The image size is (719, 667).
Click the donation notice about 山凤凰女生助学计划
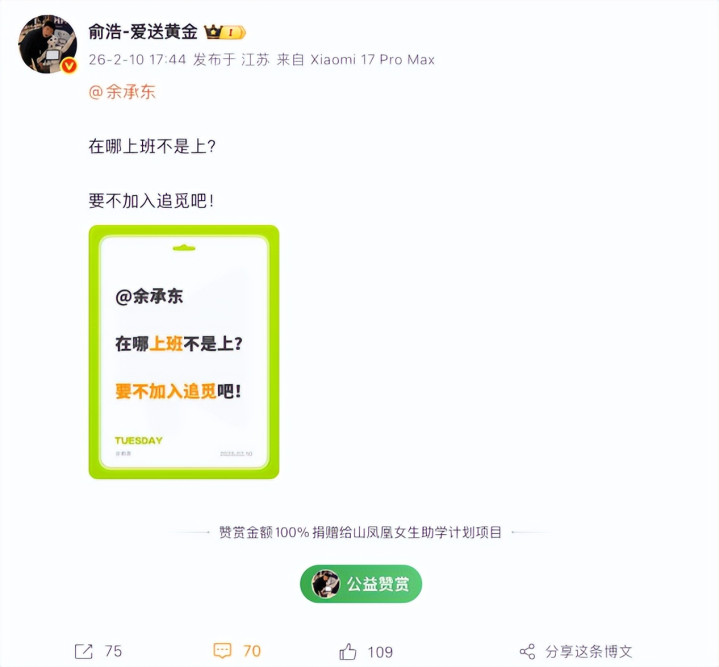pos(360,532)
